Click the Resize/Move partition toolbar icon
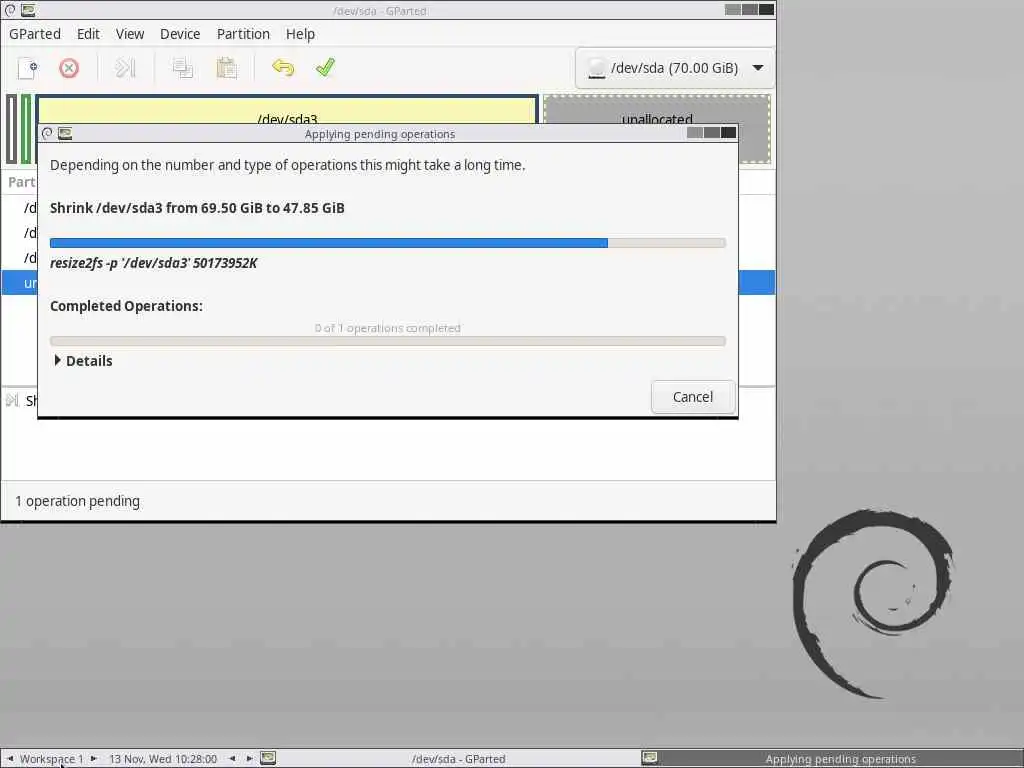The image size is (1024, 768). pos(125,68)
